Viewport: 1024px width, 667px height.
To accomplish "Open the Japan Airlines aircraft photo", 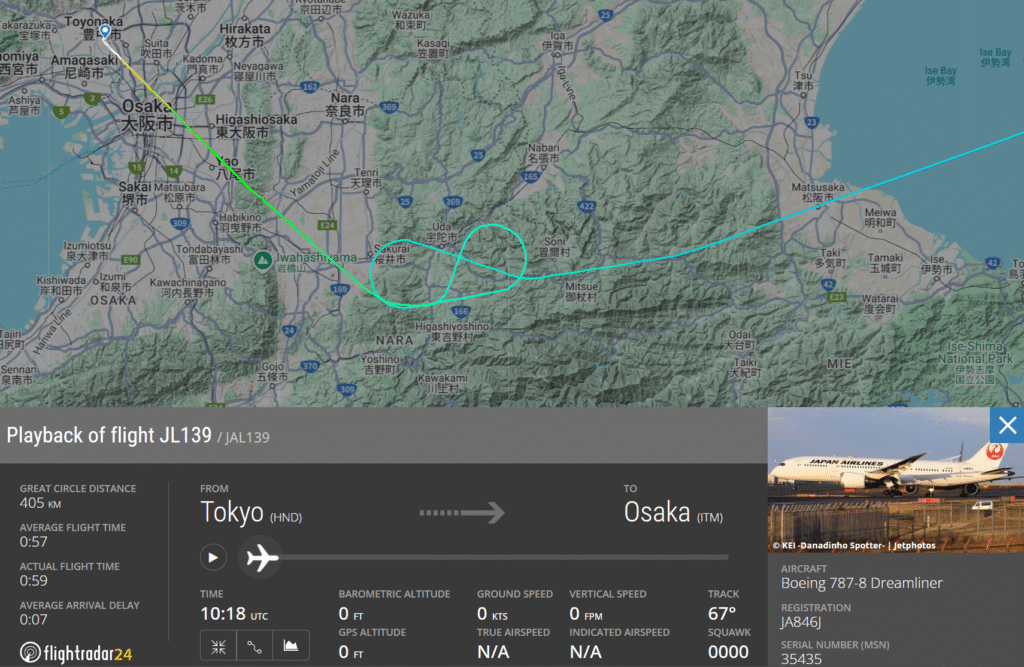I will [x=895, y=480].
